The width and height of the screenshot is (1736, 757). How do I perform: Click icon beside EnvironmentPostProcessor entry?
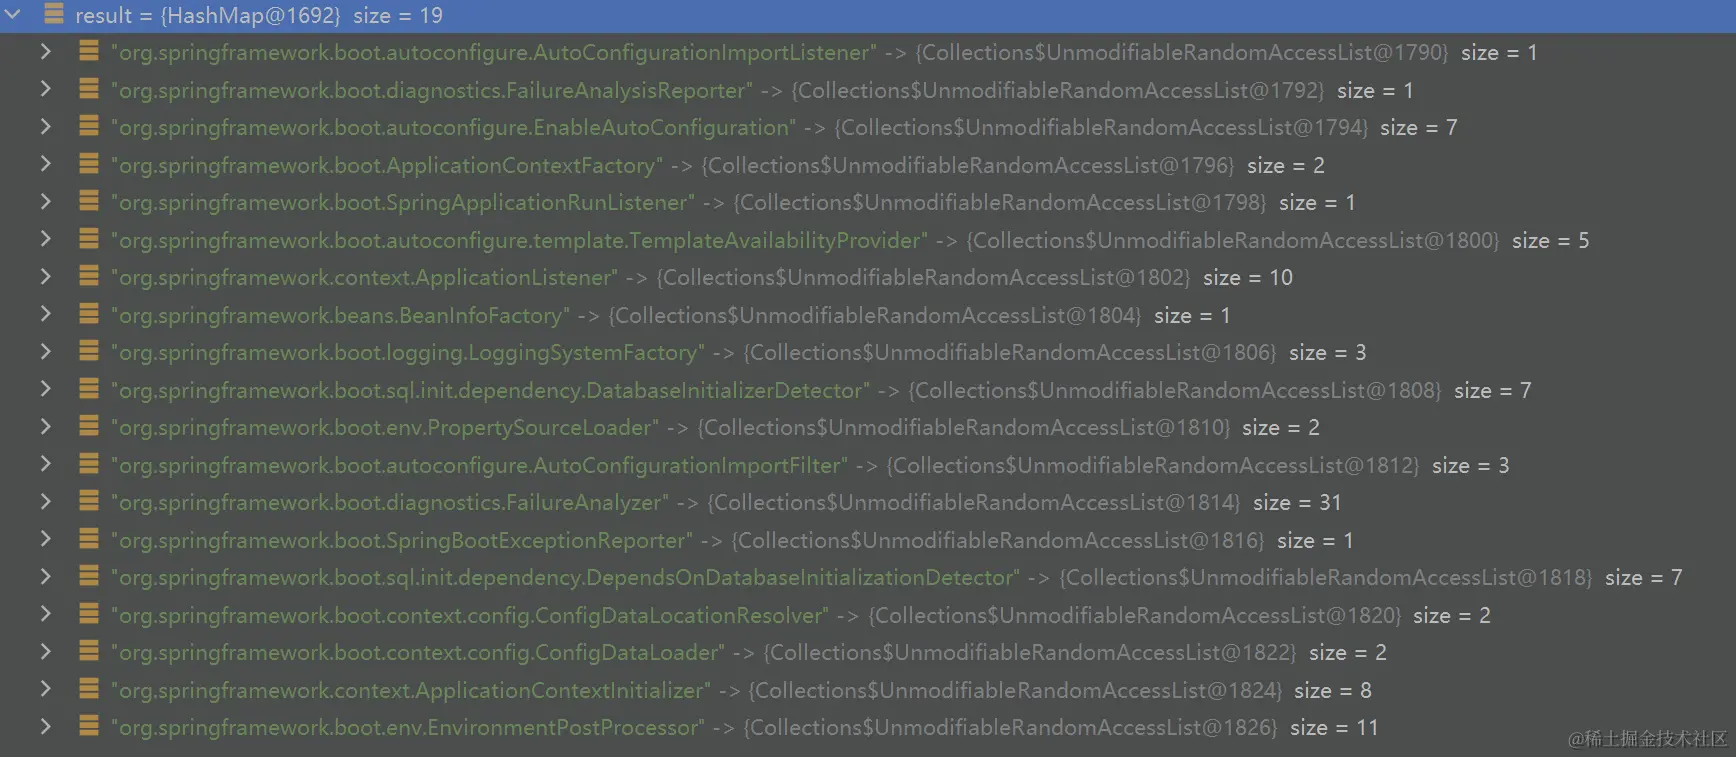pos(89,726)
